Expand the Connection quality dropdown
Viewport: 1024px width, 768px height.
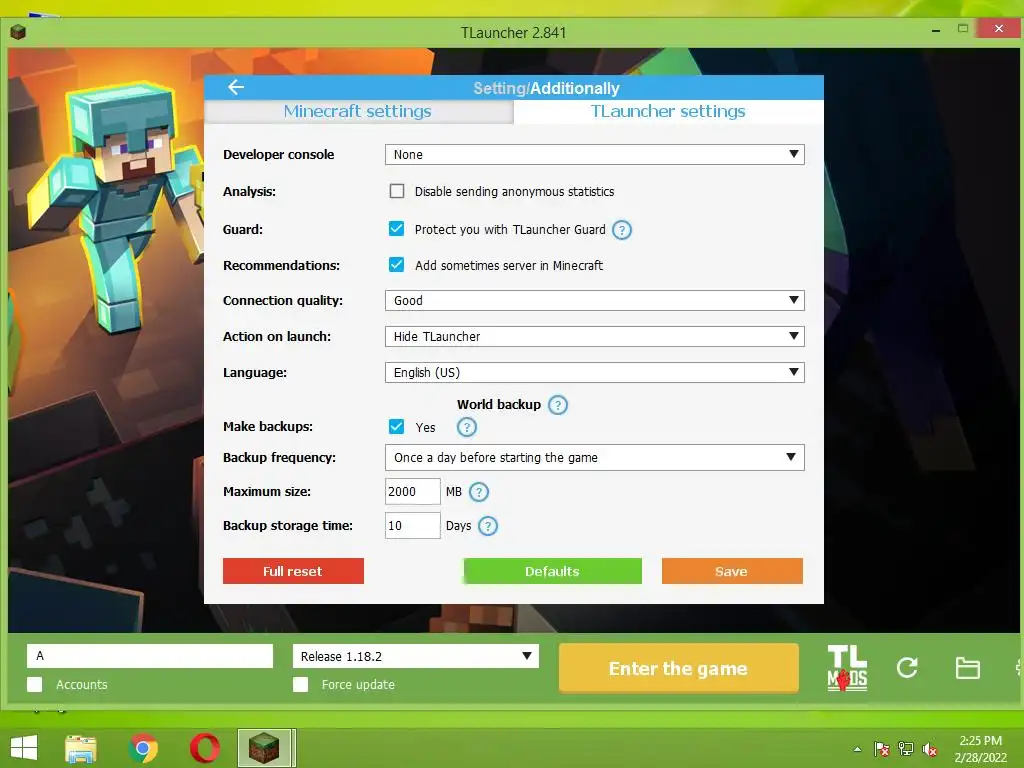coord(594,300)
